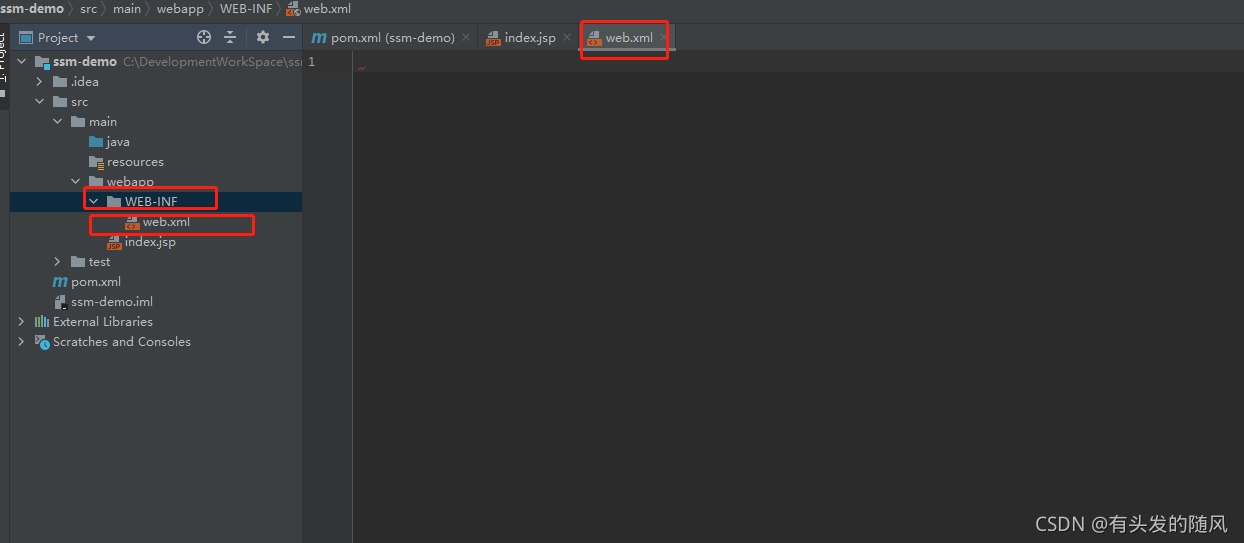Collapse the main folder arrow
1244x543 pixels.
click(x=58, y=121)
